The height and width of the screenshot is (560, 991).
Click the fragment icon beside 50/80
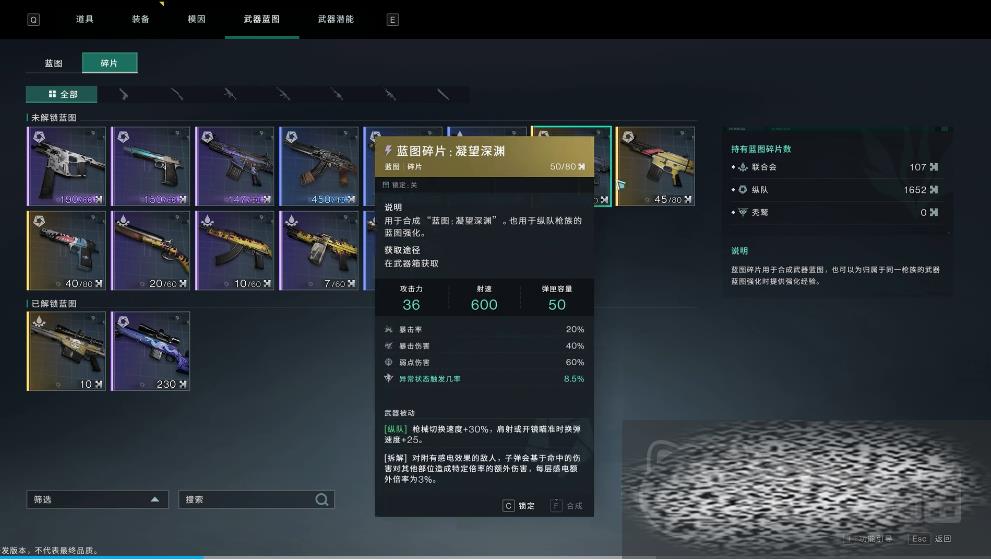click(581, 167)
